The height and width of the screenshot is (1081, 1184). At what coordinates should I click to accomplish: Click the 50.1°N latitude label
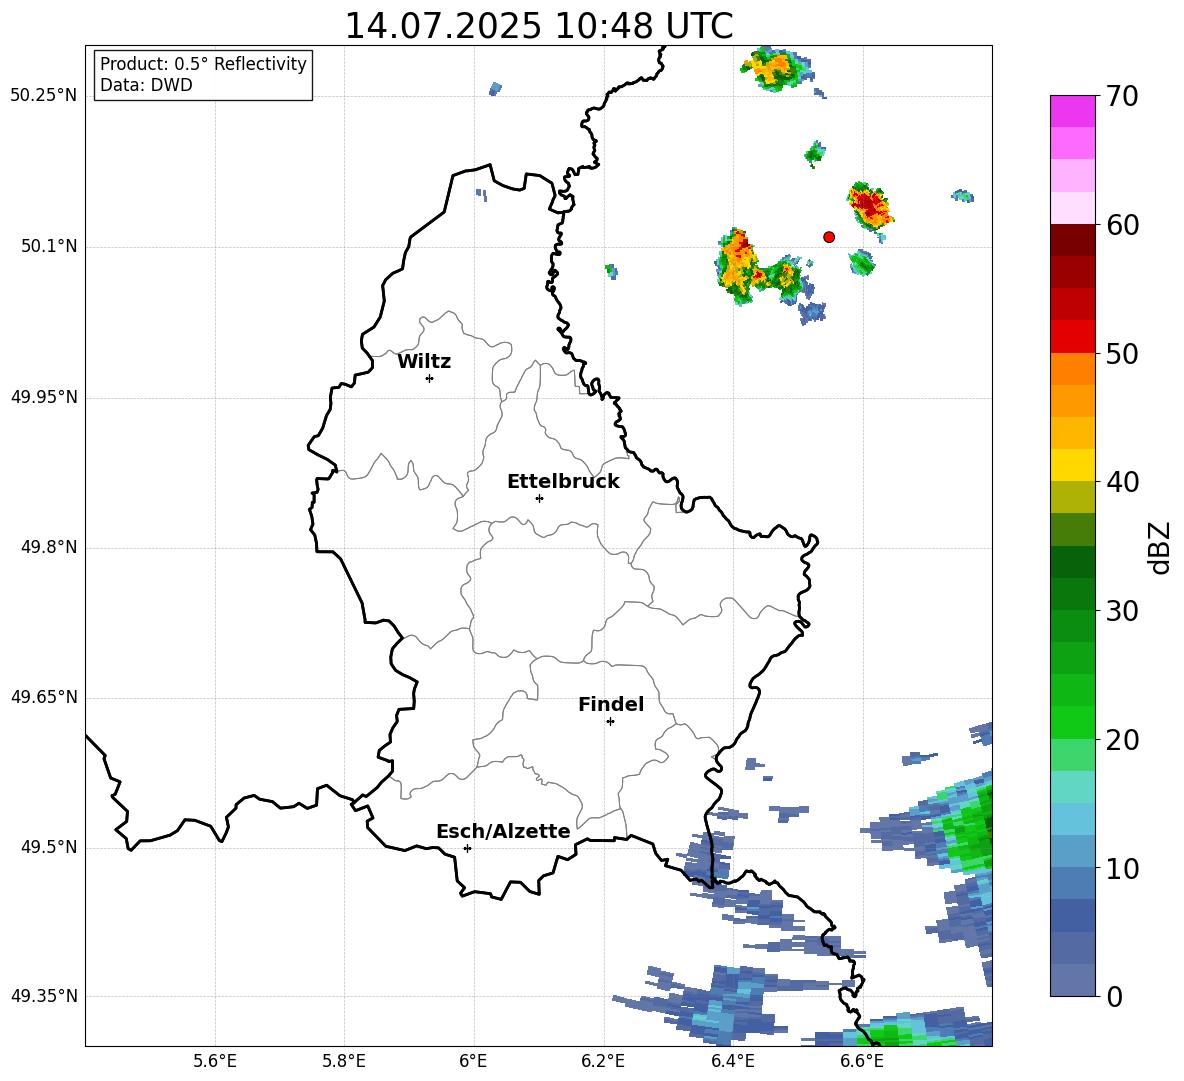49,247
